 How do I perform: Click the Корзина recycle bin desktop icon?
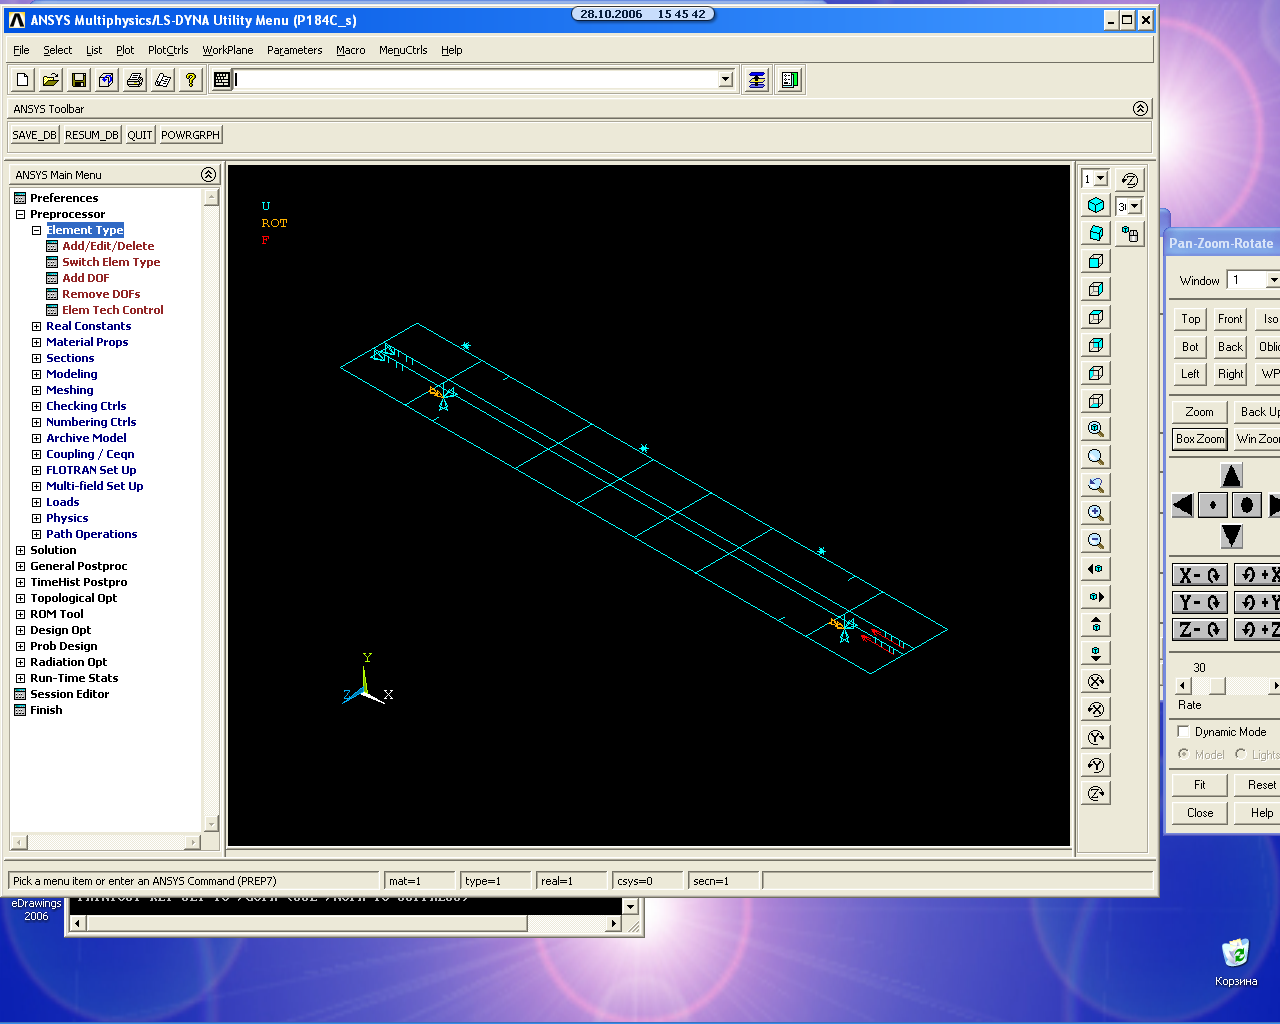click(1236, 962)
